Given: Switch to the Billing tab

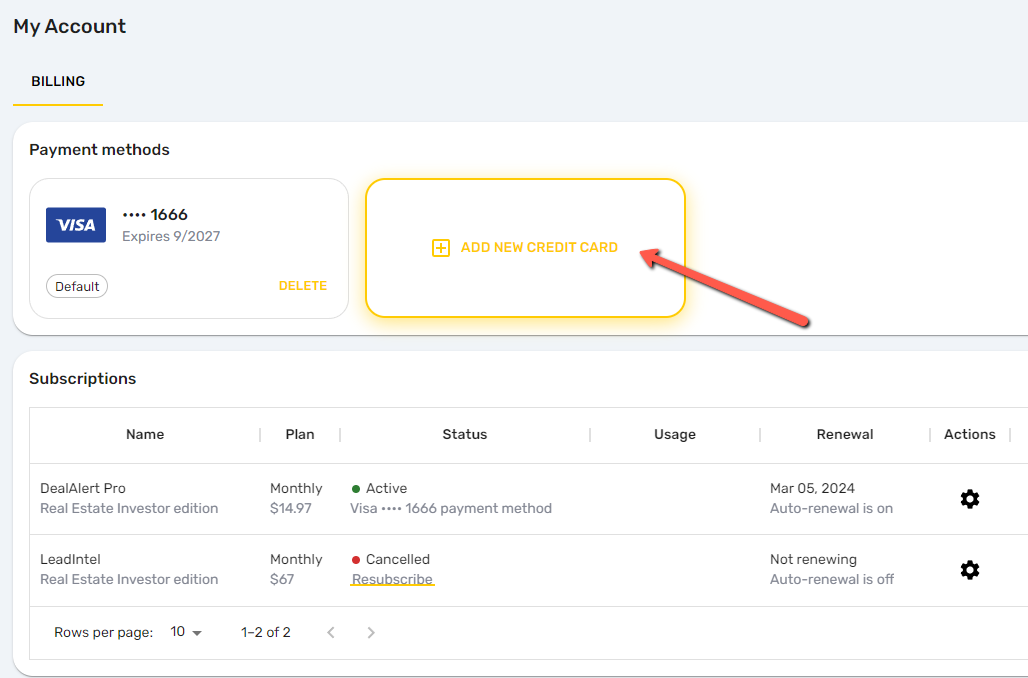Looking at the screenshot, I should (58, 81).
